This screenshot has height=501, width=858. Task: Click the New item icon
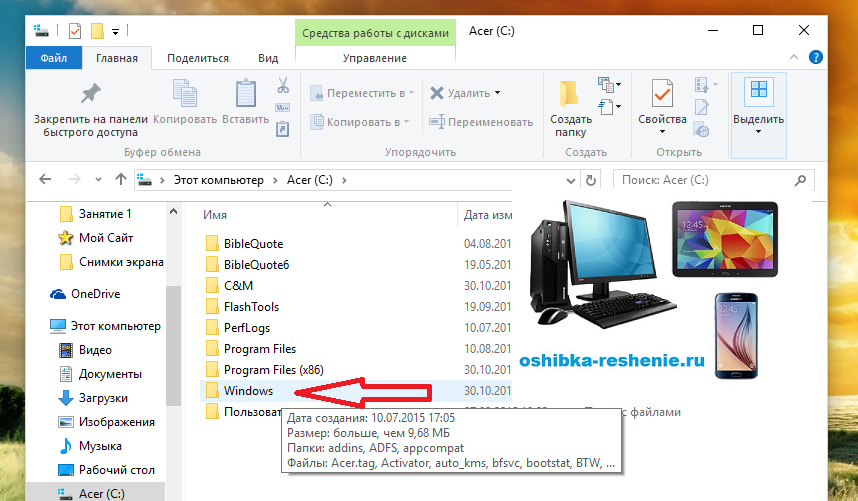pyautogui.click(x=606, y=84)
